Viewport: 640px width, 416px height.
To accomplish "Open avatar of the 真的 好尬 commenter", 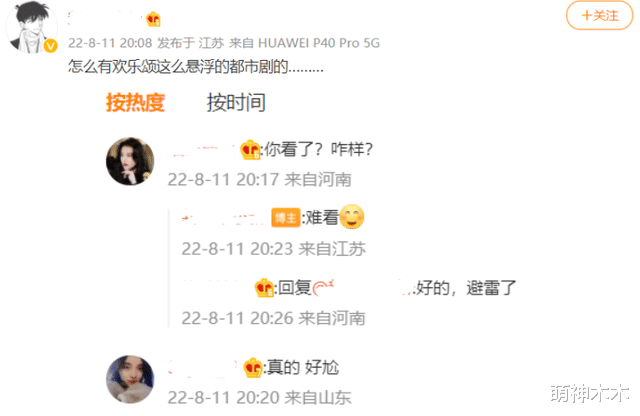I will (x=130, y=379).
